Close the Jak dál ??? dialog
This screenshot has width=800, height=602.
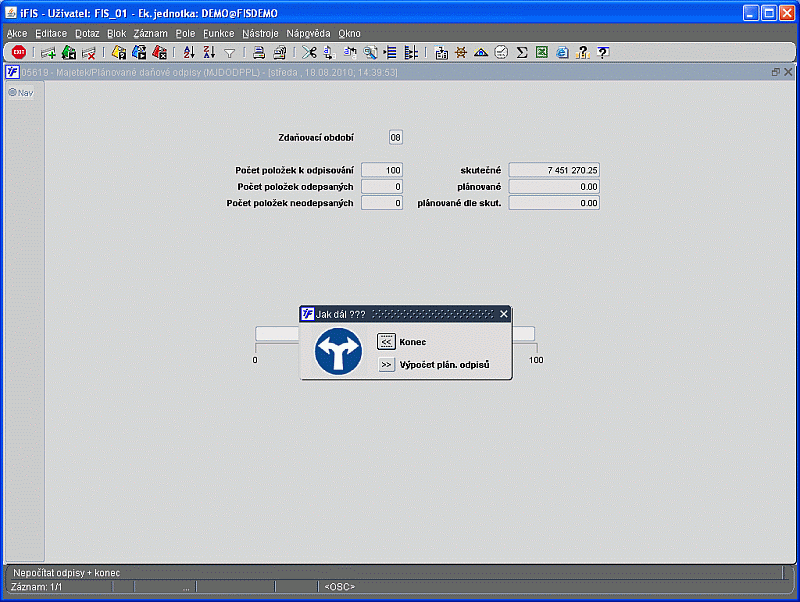click(504, 314)
